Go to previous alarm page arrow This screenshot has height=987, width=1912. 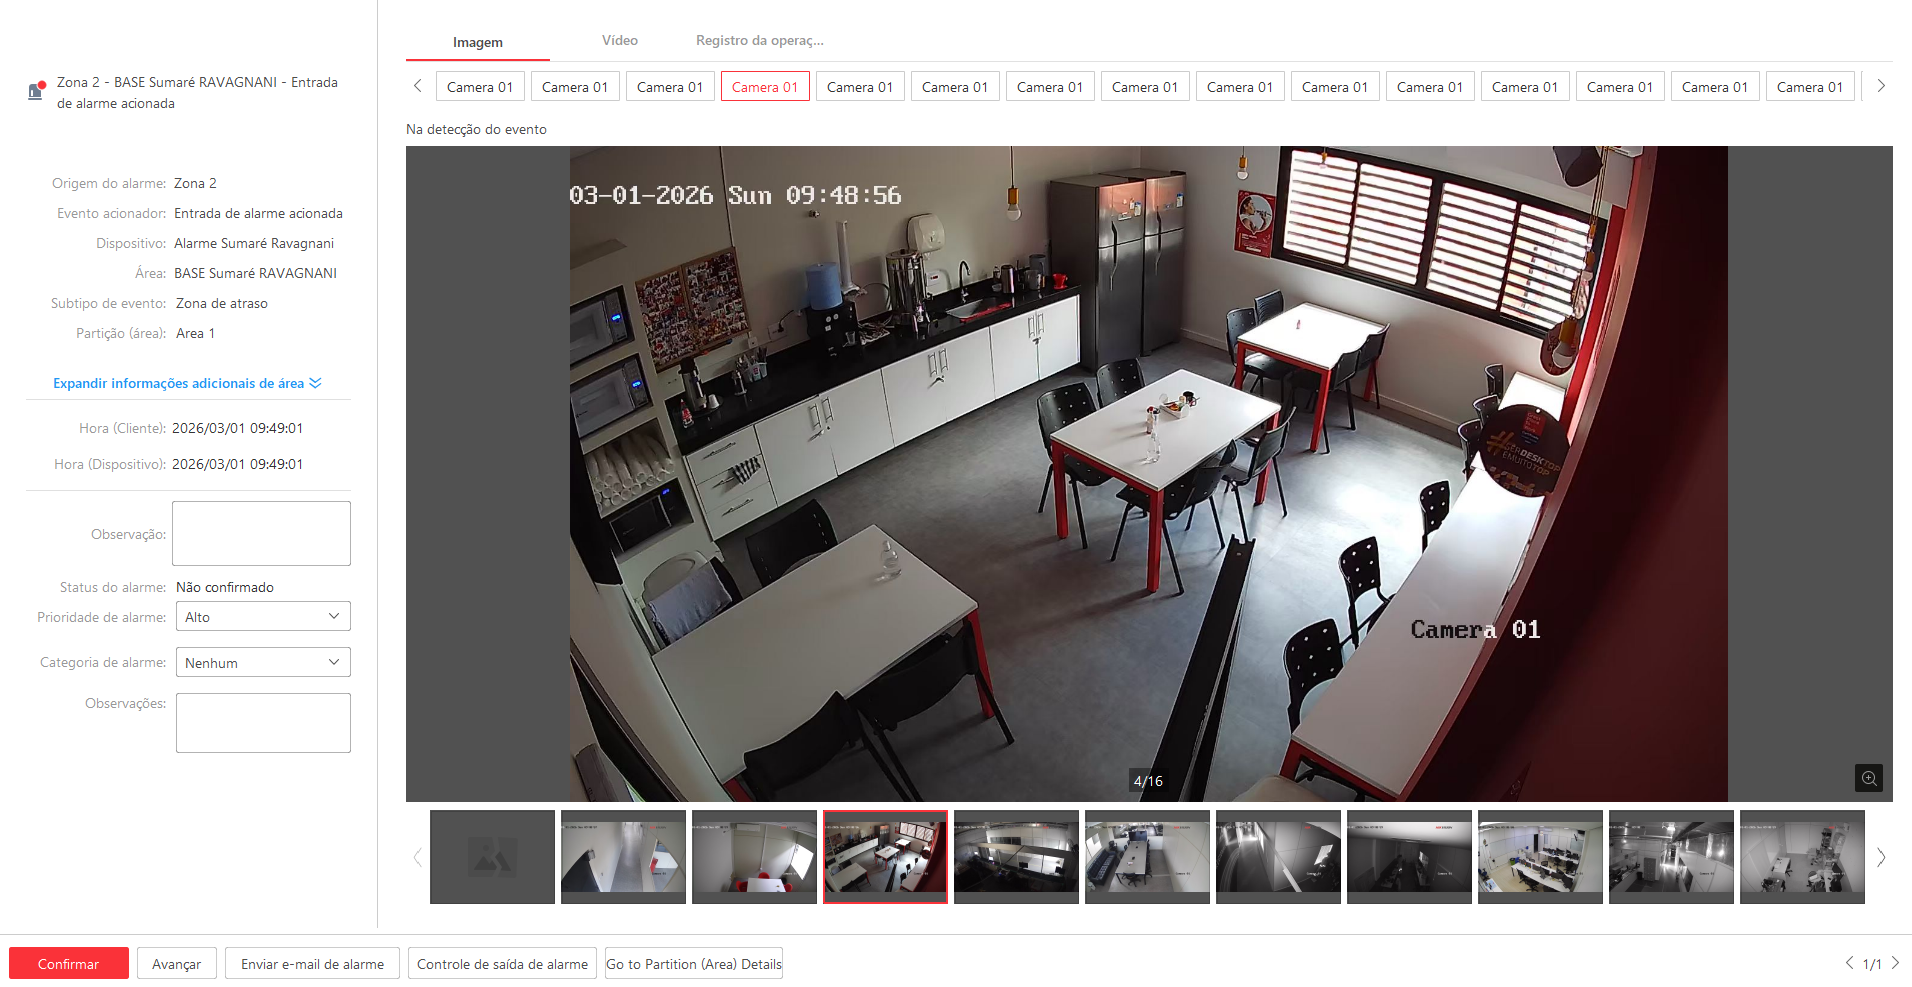pyautogui.click(x=1849, y=963)
